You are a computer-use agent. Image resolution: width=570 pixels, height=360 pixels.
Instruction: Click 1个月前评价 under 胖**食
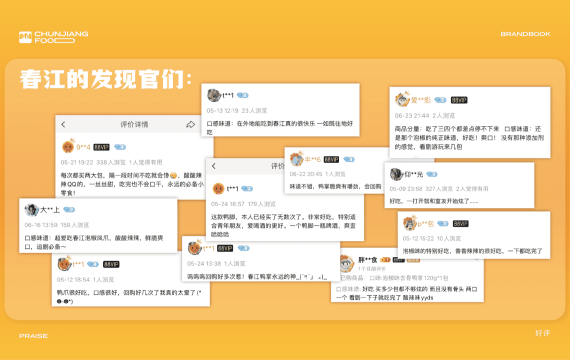pos(372,269)
